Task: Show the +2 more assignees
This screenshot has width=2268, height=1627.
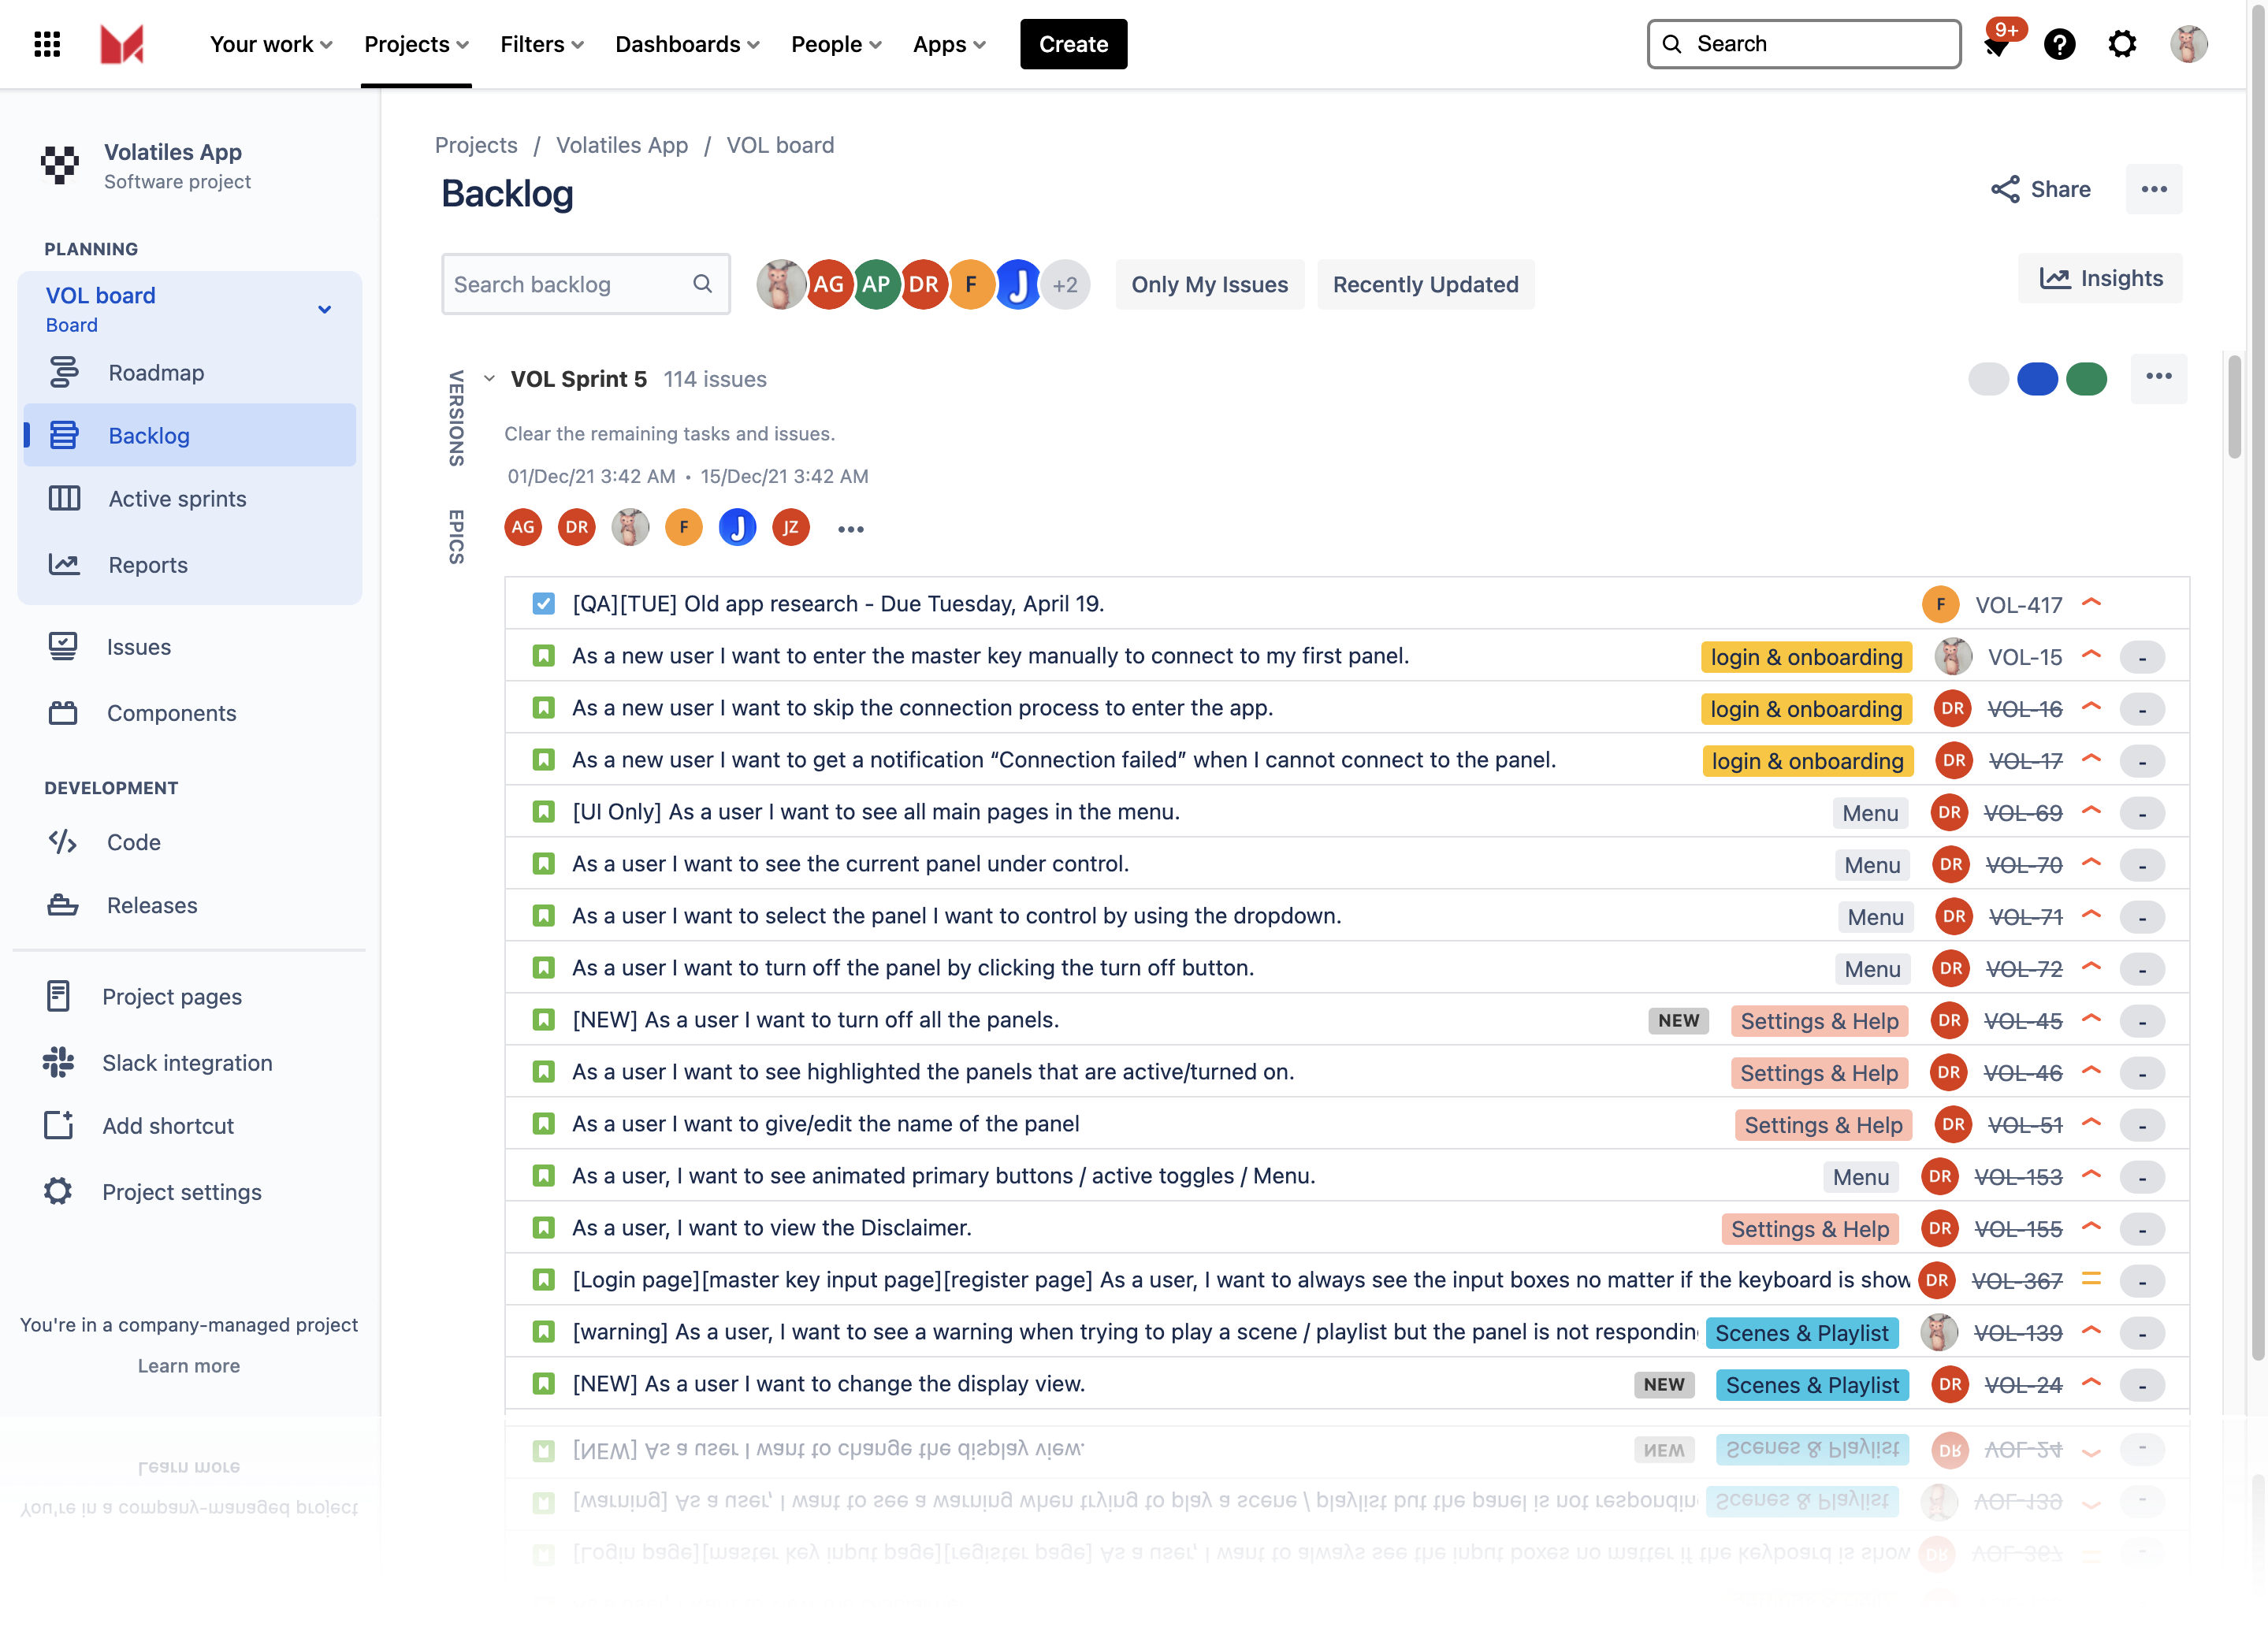Action: point(1065,285)
